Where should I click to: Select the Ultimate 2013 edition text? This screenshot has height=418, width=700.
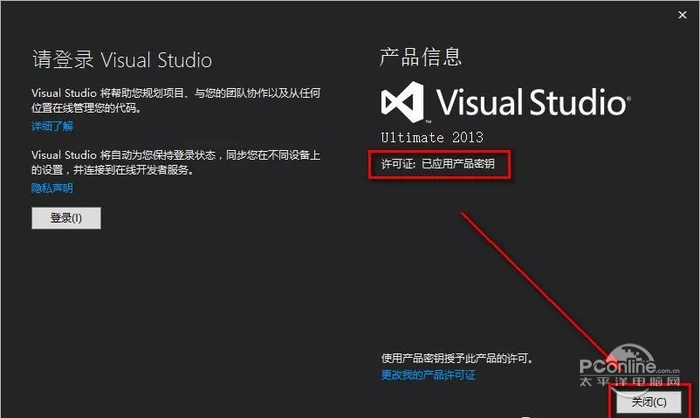(x=432, y=137)
